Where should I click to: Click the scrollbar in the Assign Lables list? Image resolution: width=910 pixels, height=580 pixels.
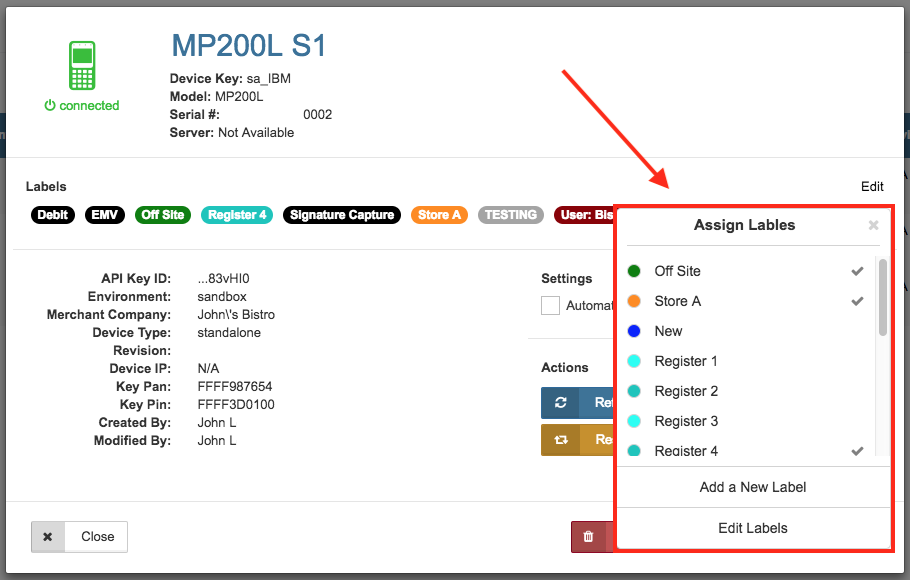[881, 300]
